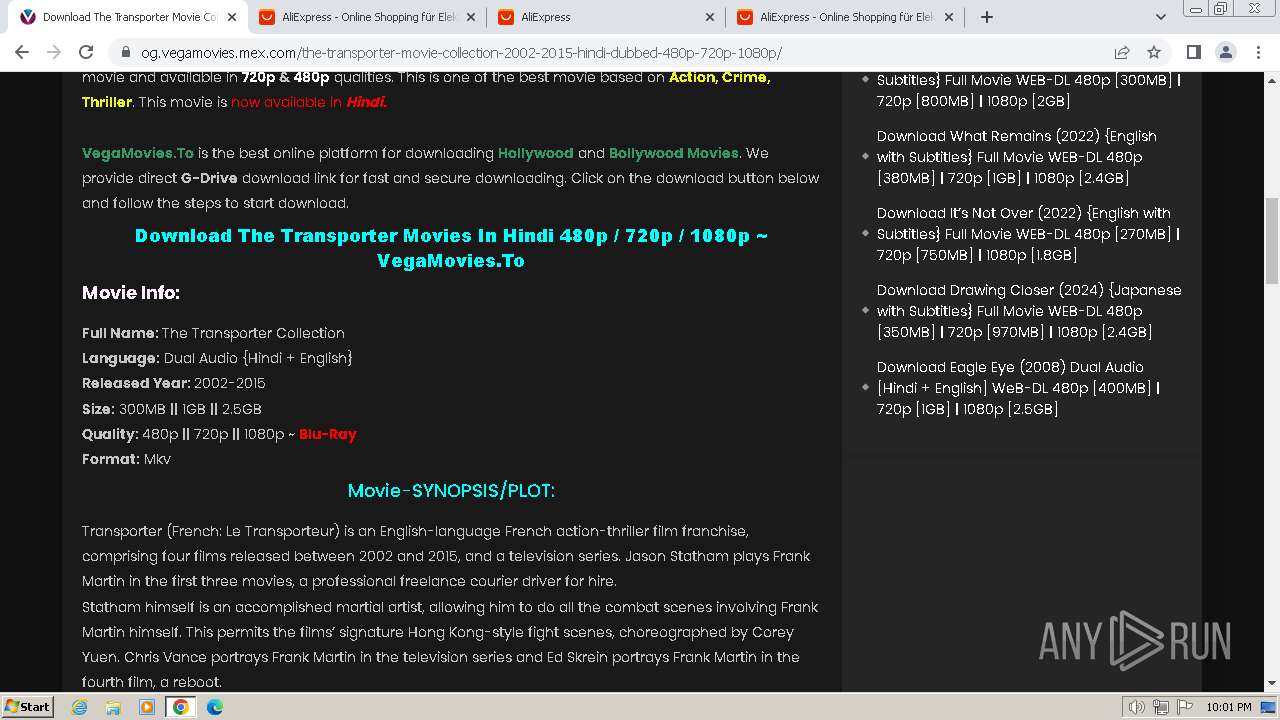Close the plain AliExpress tab
Image resolution: width=1280 pixels, height=720 pixels.
point(710,17)
